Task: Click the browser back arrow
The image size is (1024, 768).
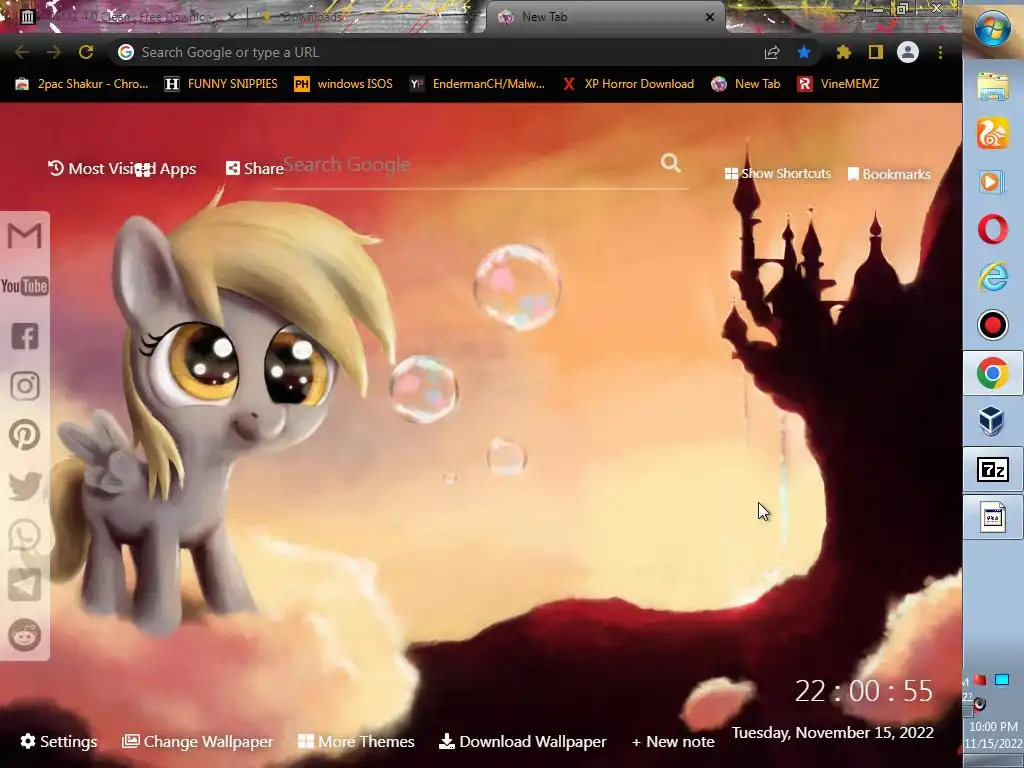Action: coord(22,52)
